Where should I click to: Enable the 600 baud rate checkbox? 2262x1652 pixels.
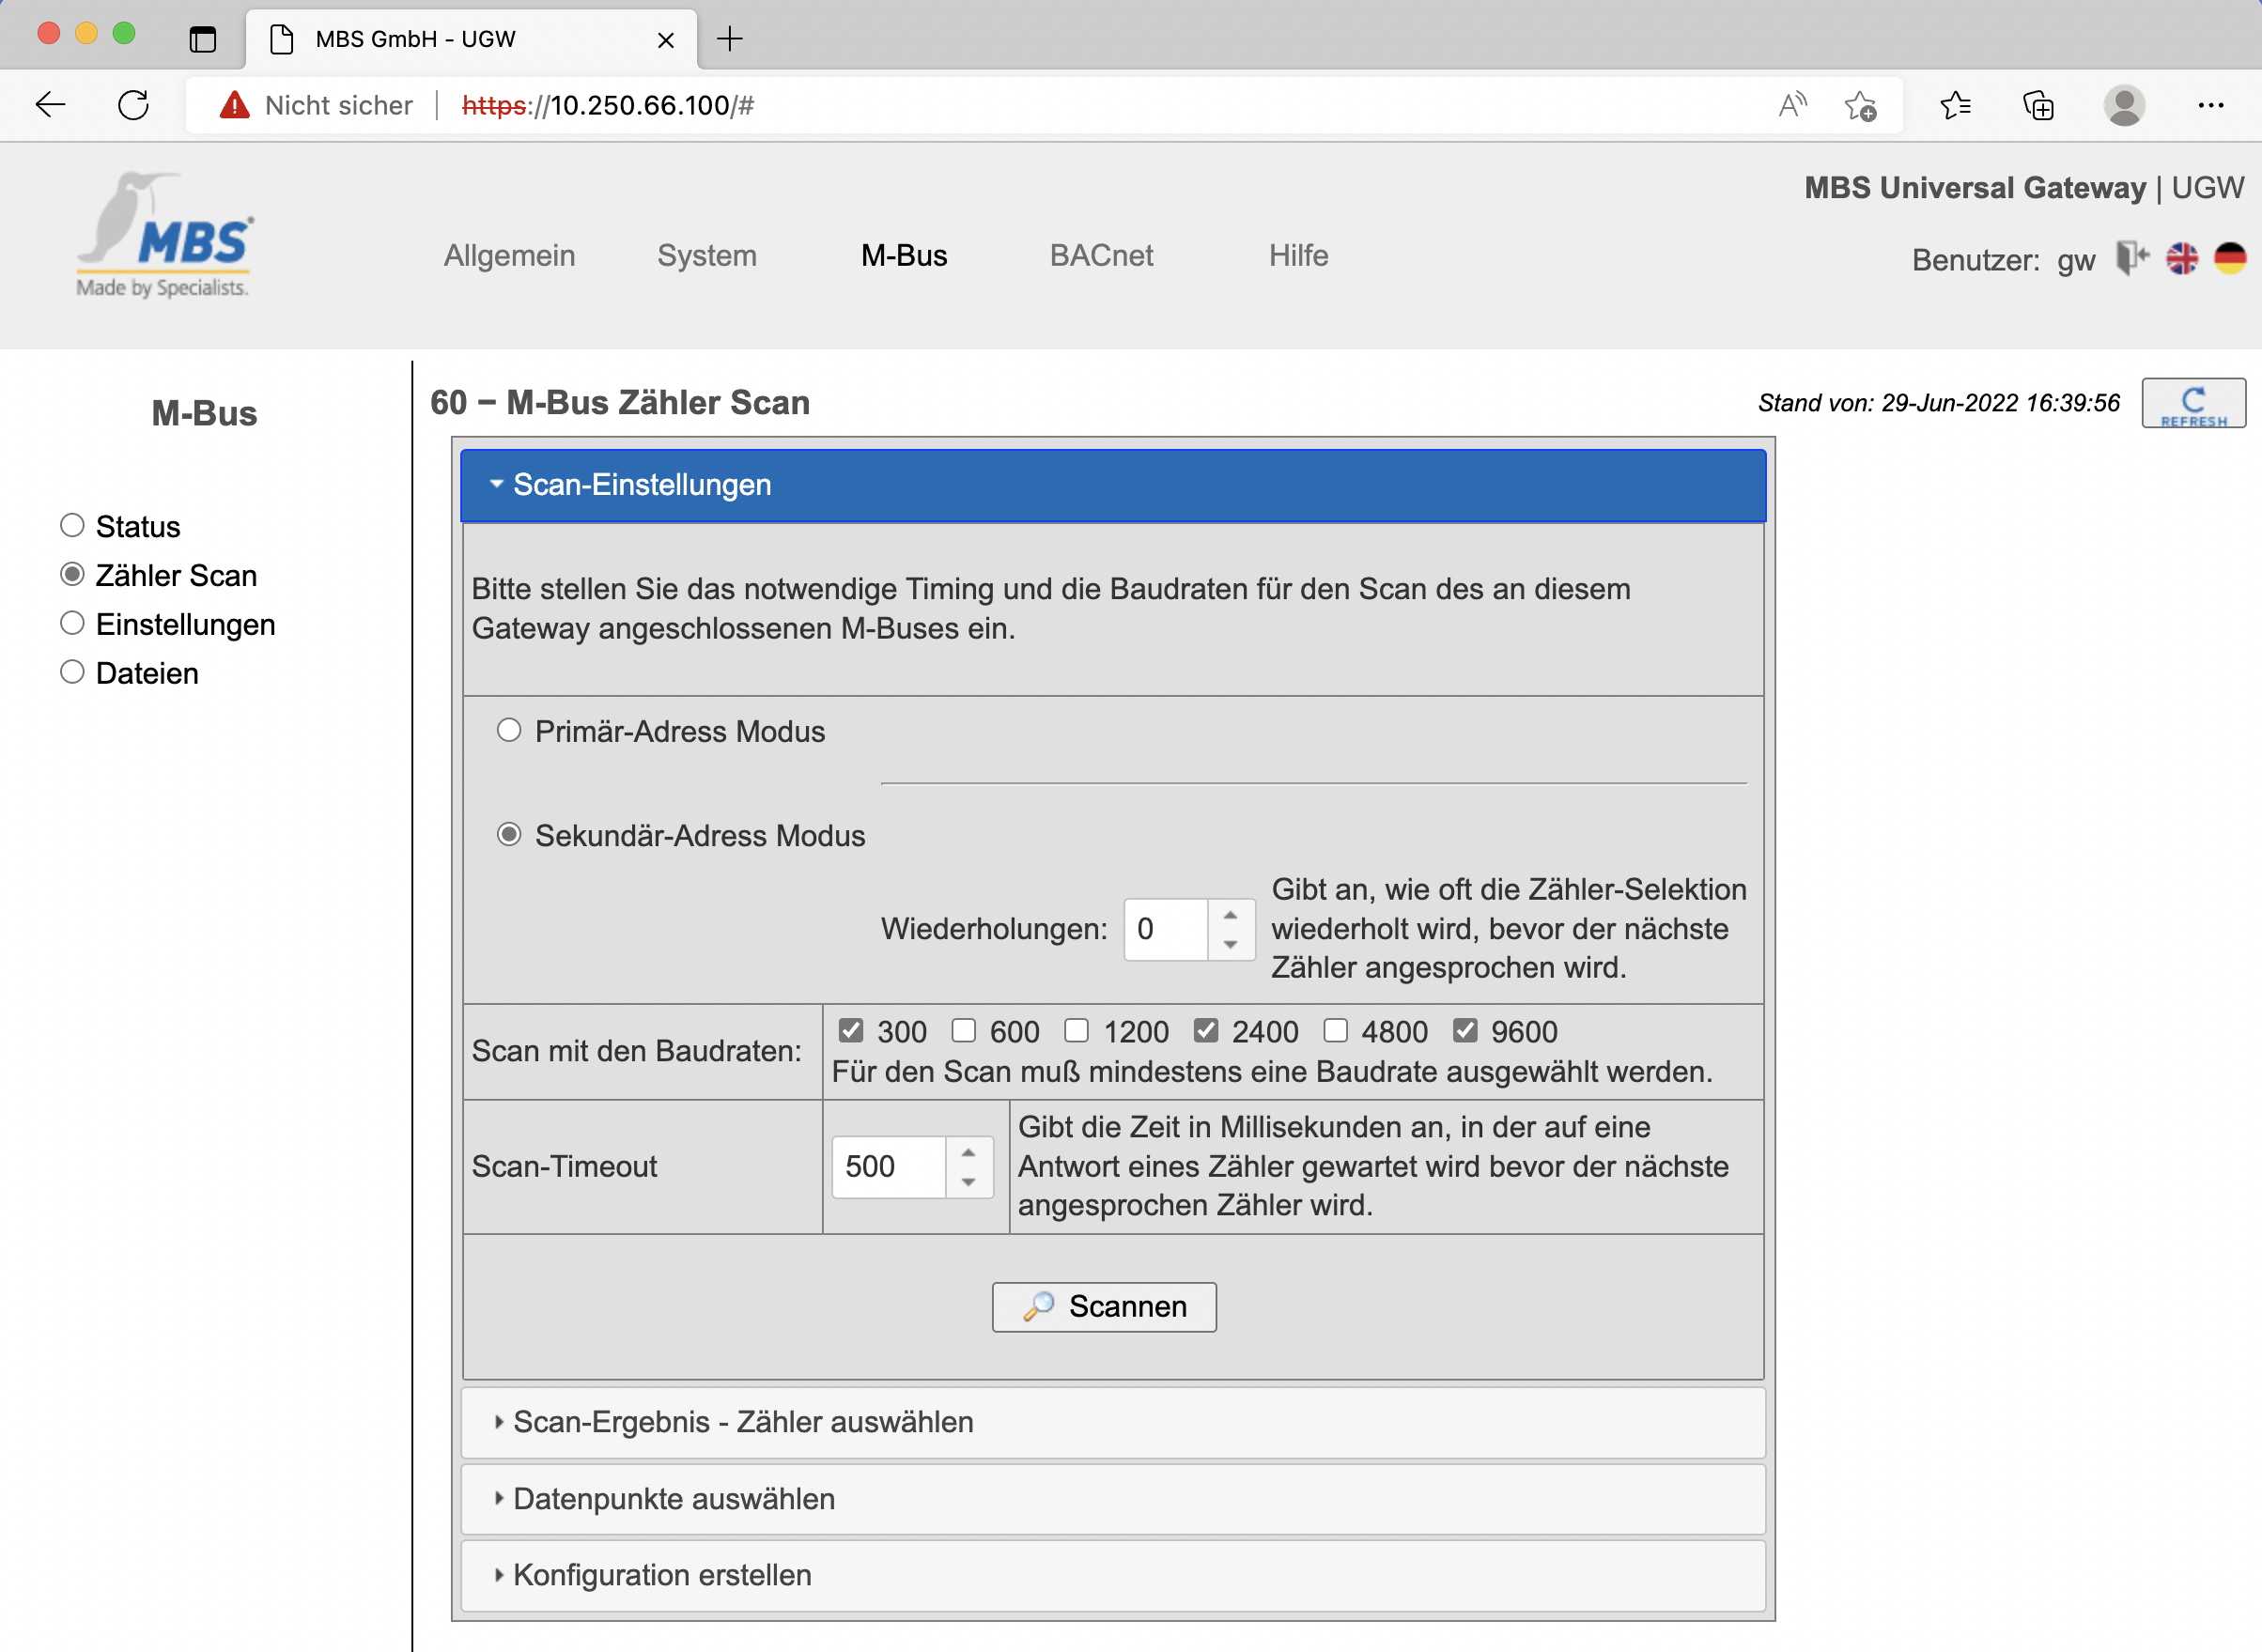coord(963,1030)
